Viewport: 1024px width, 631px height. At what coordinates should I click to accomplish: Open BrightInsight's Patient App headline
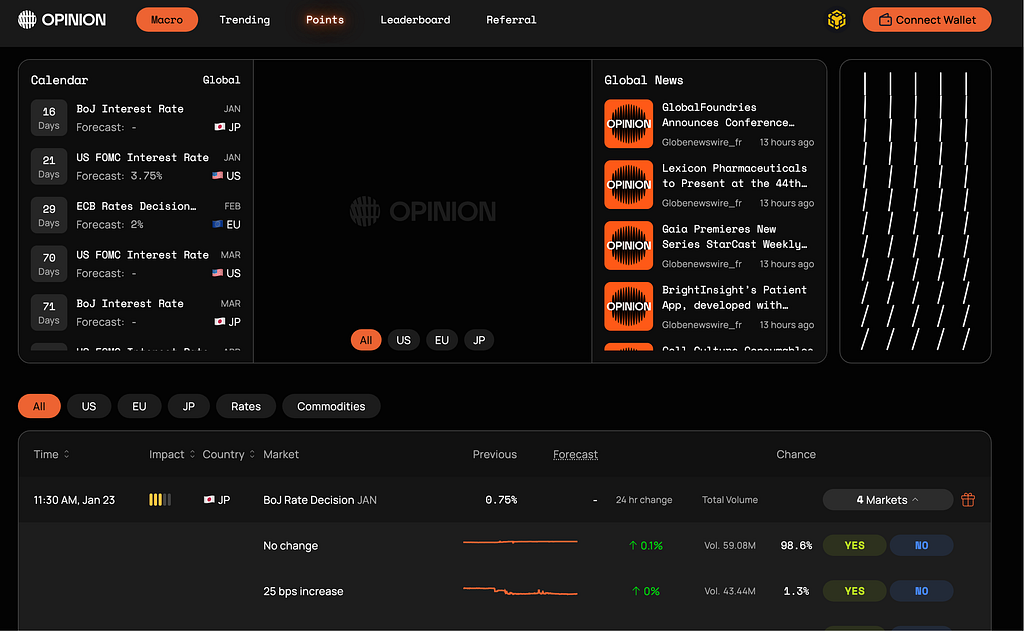[734, 297]
